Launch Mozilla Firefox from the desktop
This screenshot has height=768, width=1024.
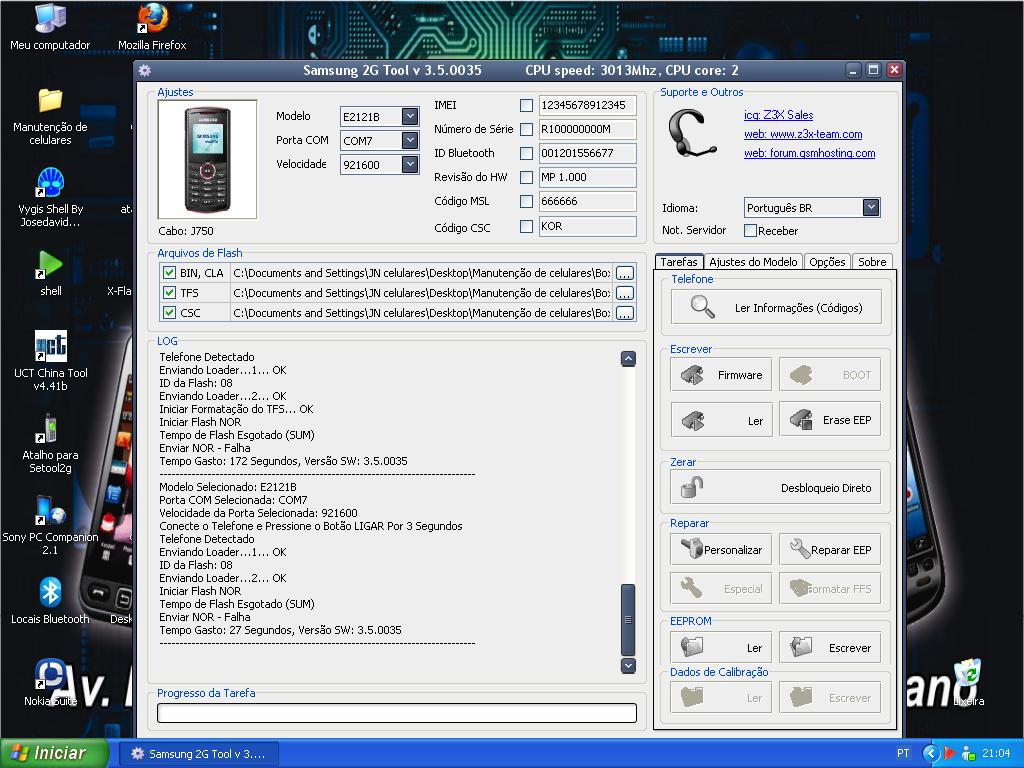point(152,26)
